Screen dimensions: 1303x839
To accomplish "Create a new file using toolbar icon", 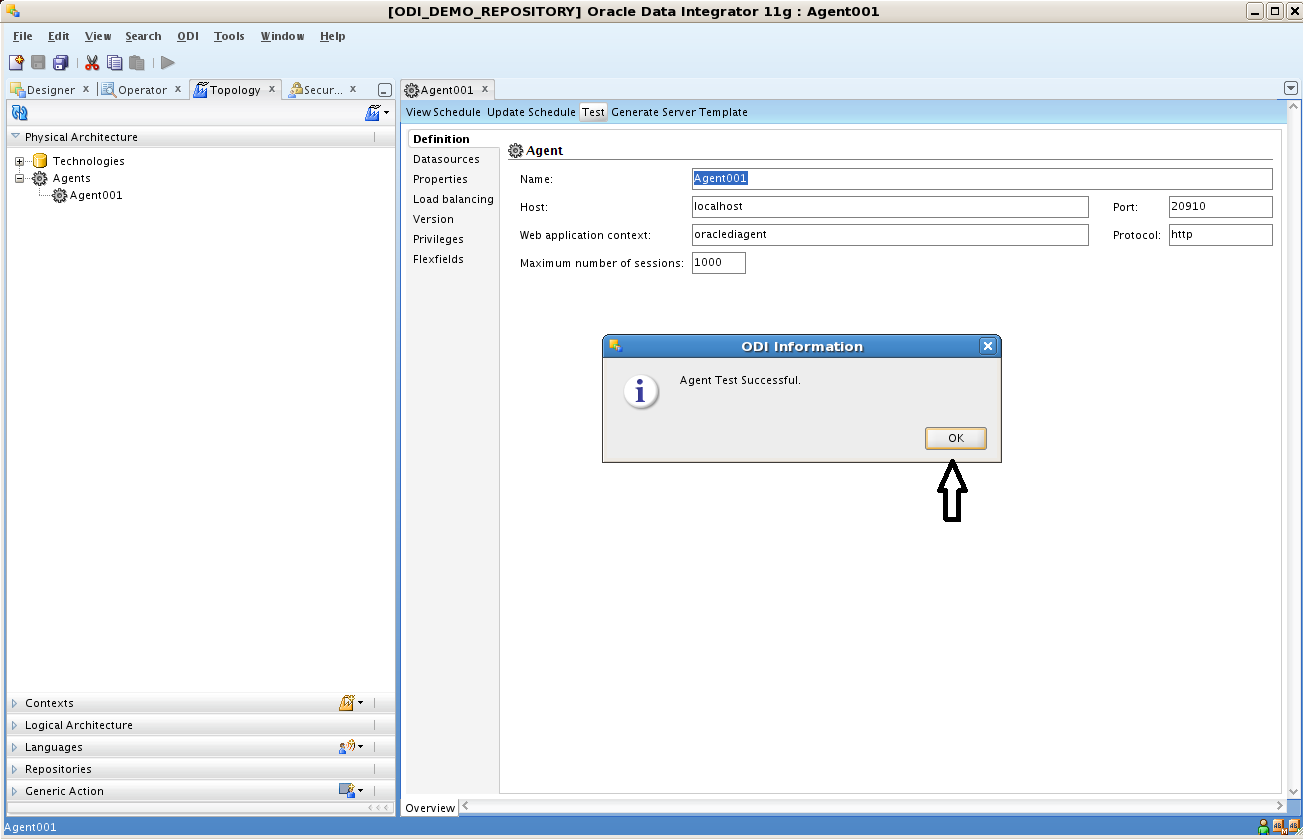I will 16,61.
